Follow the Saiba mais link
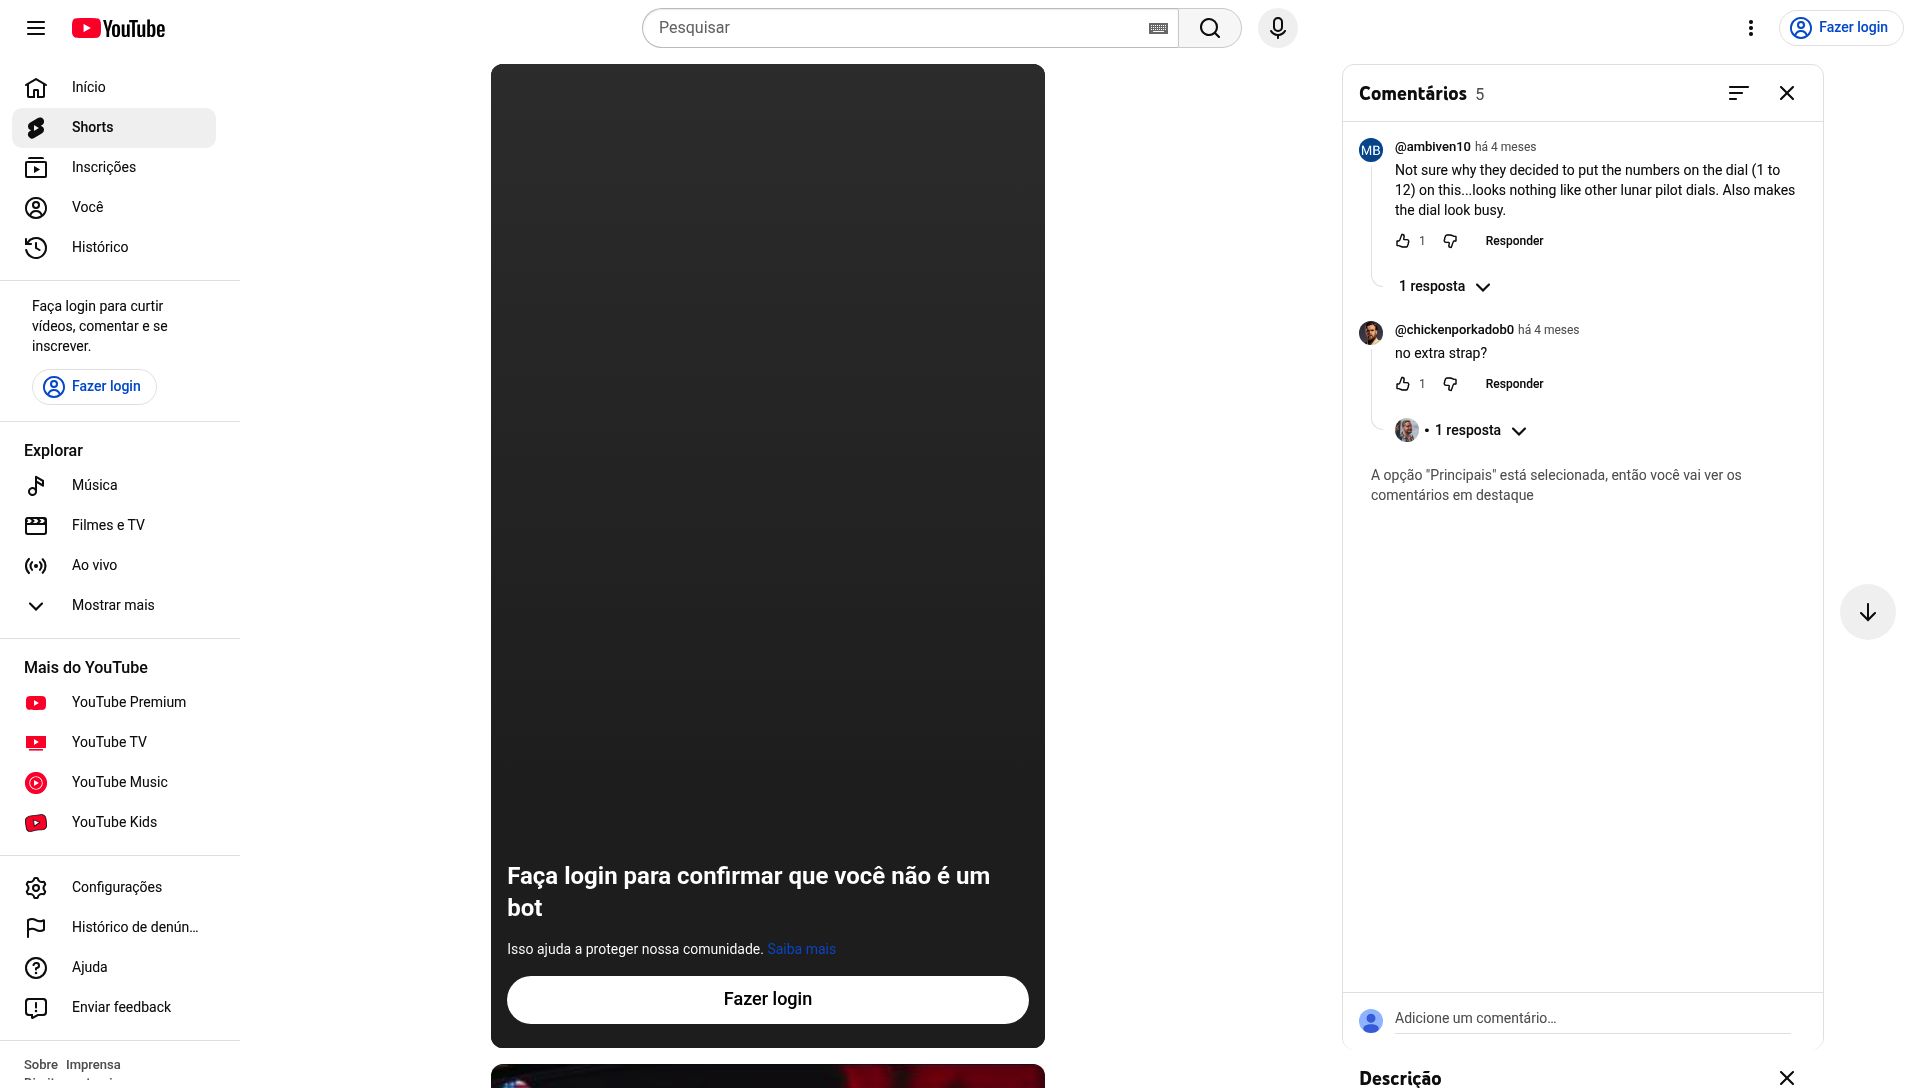The height and width of the screenshot is (1088, 1920). (x=801, y=949)
